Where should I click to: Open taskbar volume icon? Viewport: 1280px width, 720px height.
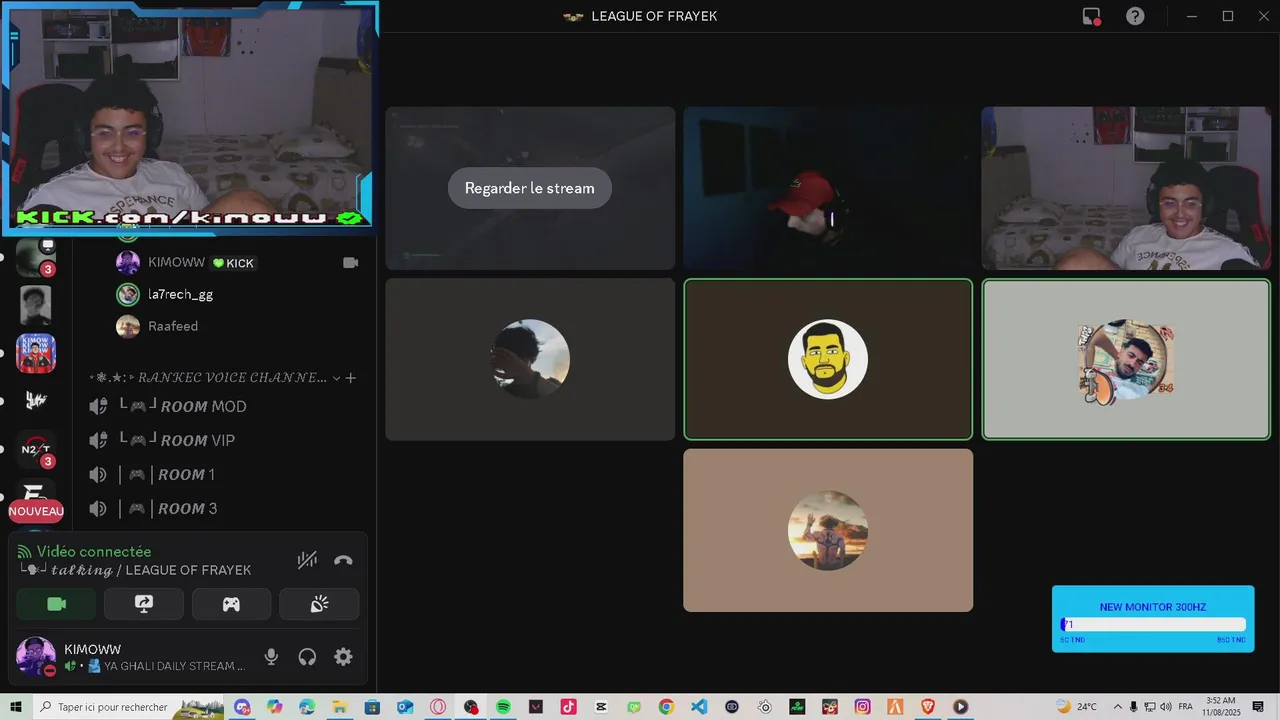(1166, 707)
